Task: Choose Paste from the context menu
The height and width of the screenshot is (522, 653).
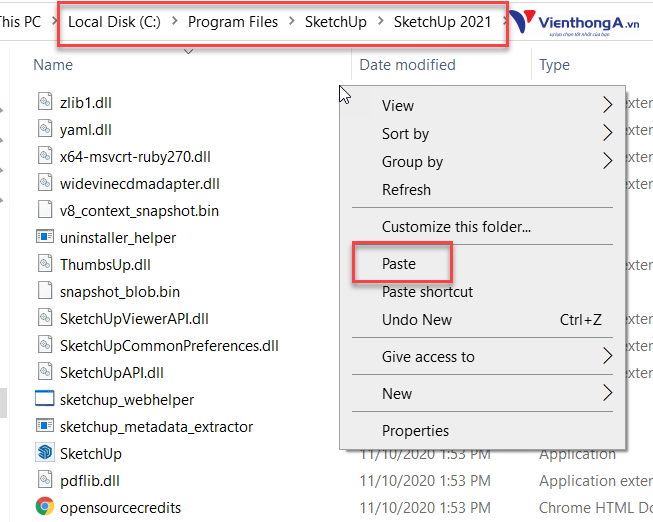Action: tap(482, 264)
